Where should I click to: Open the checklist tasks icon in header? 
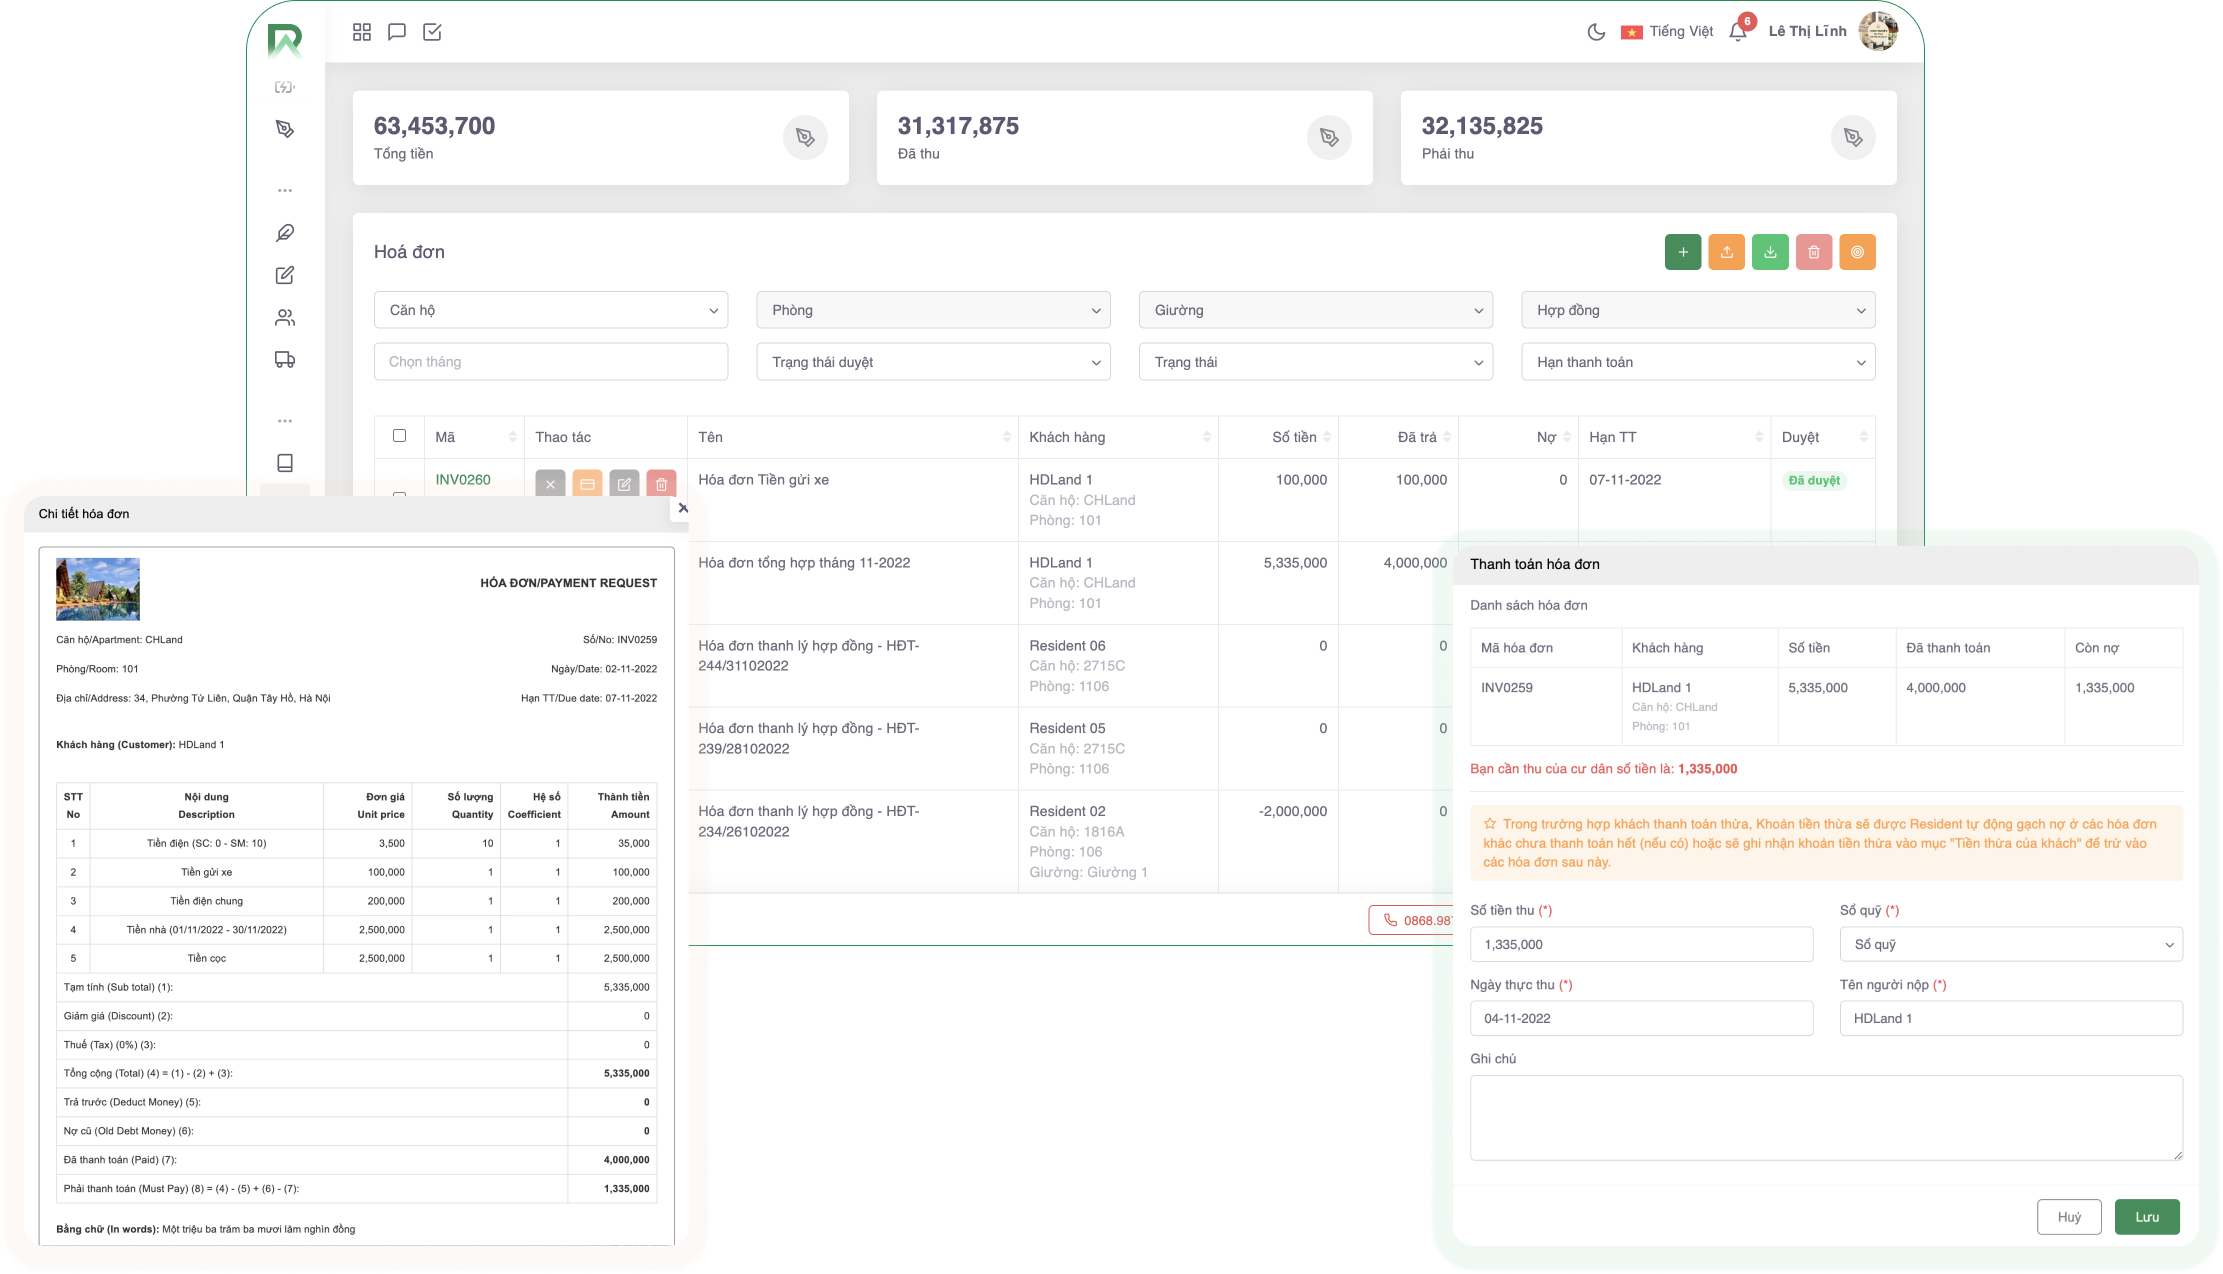(x=432, y=32)
